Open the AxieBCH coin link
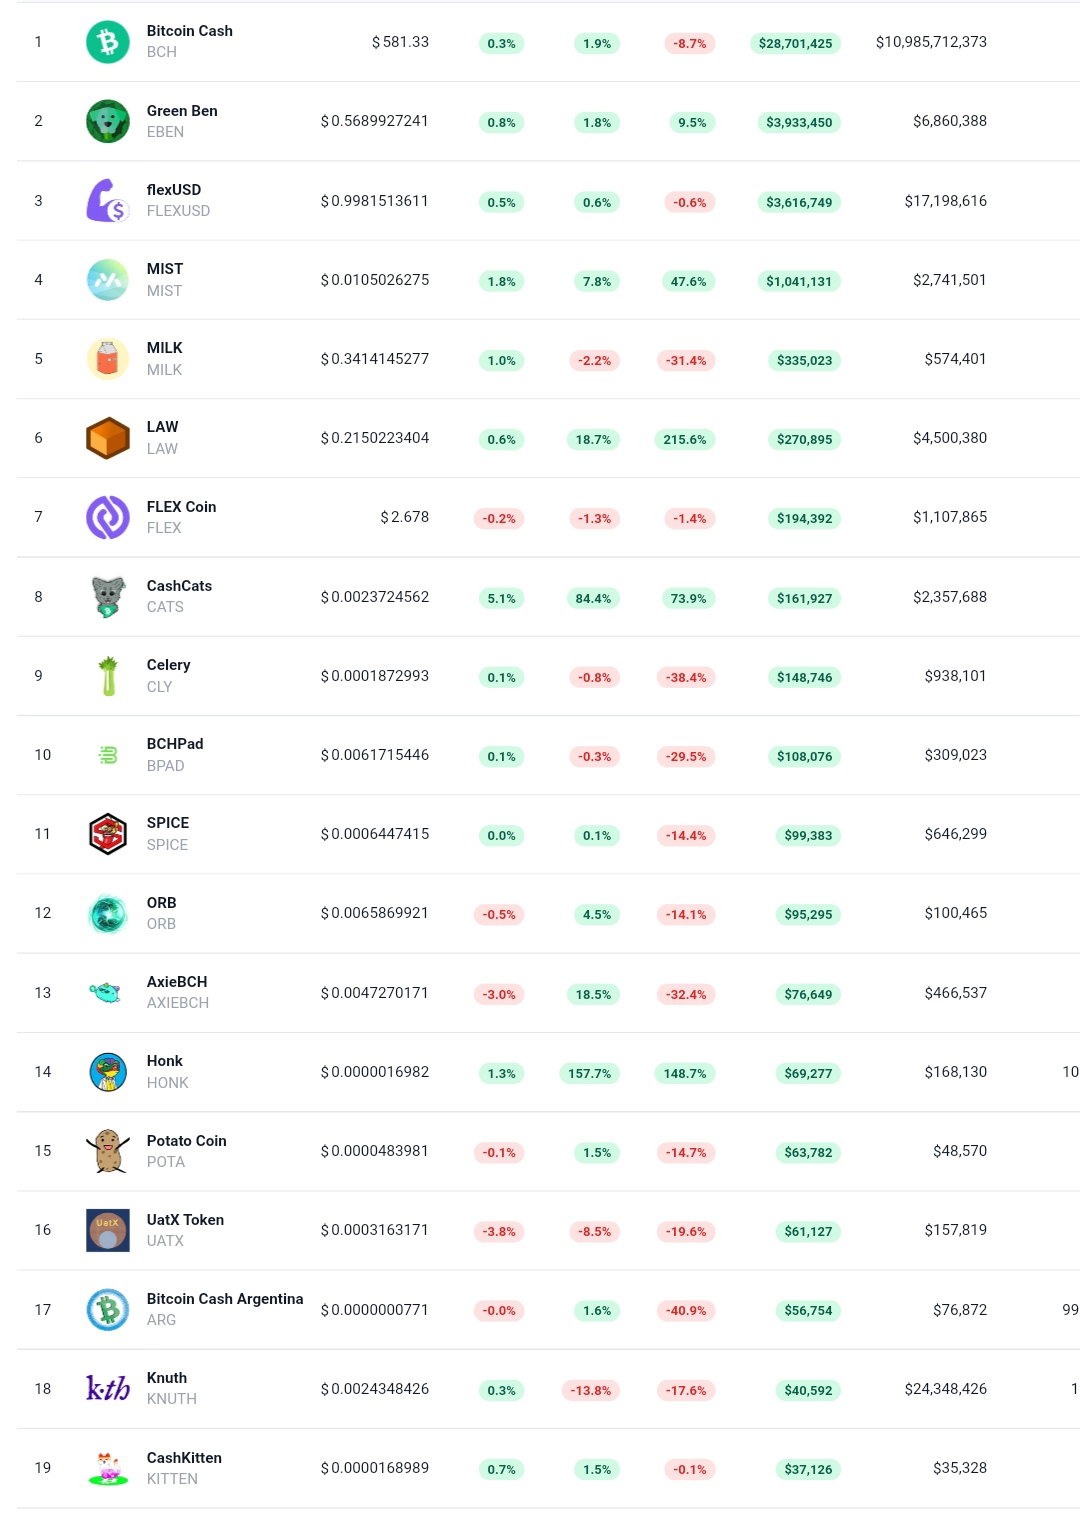Image resolution: width=1080 pixels, height=1522 pixels. (x=177, y=982)
